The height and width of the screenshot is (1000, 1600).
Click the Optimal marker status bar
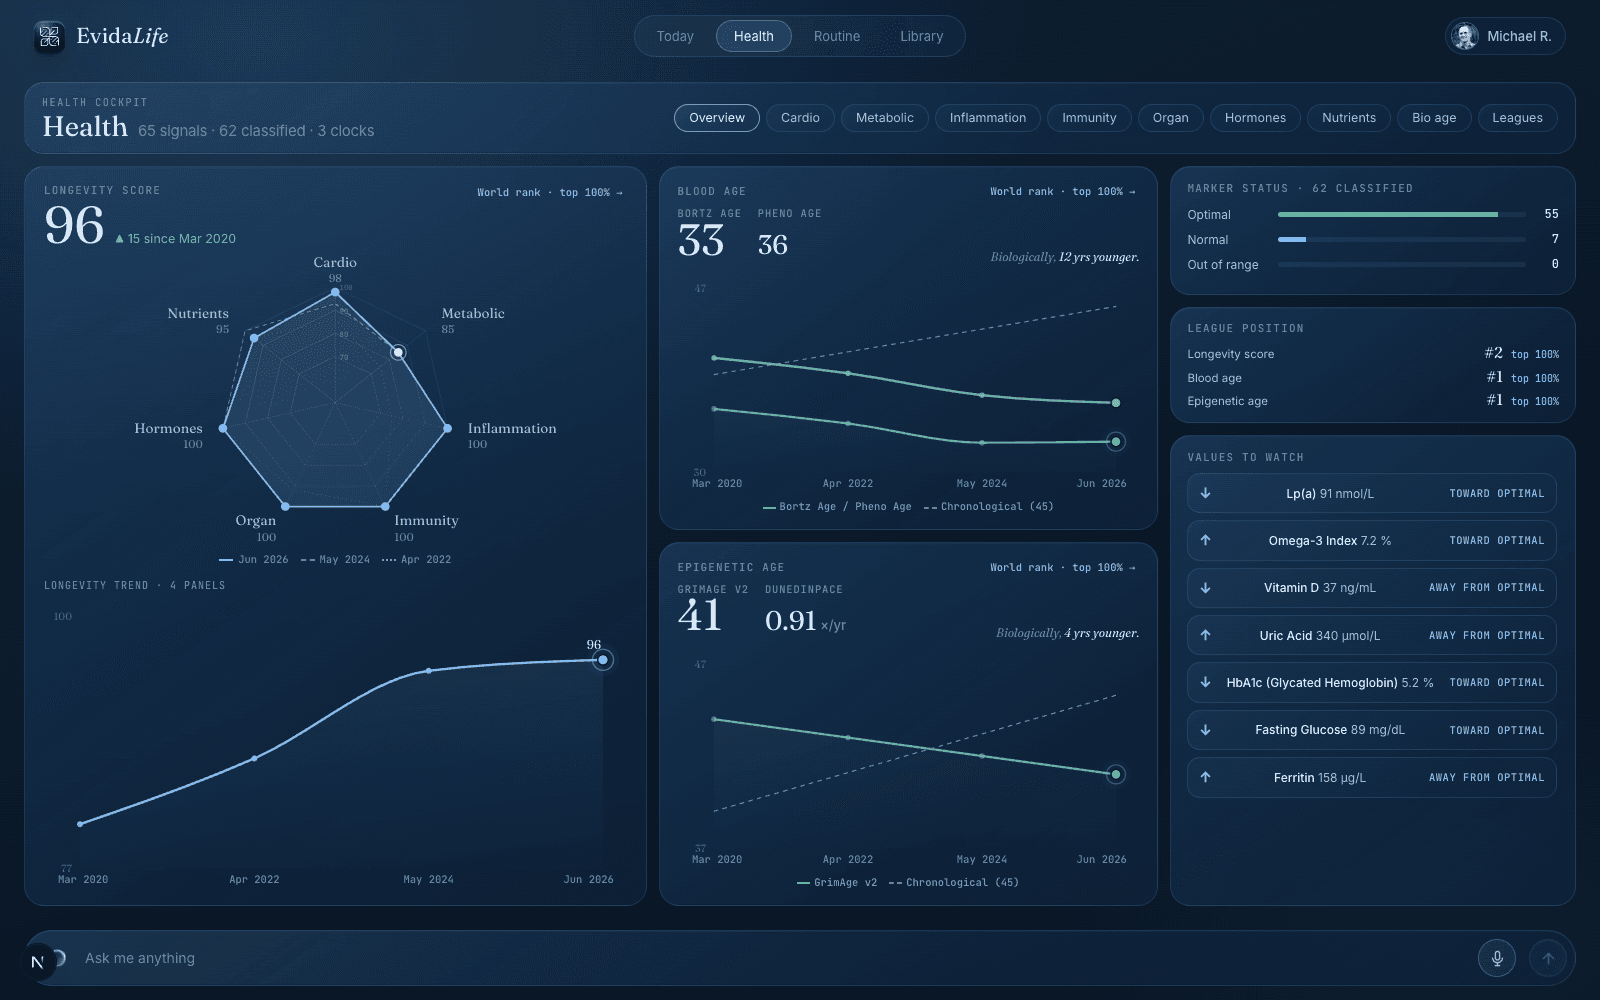(x=1402, y=214)
